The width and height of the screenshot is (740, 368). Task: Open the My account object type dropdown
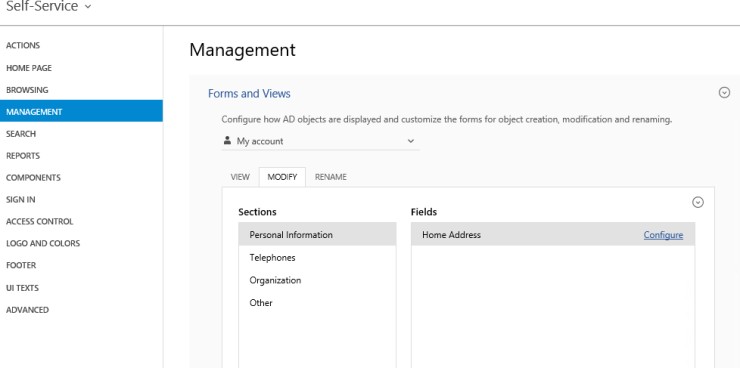(320, 141)
